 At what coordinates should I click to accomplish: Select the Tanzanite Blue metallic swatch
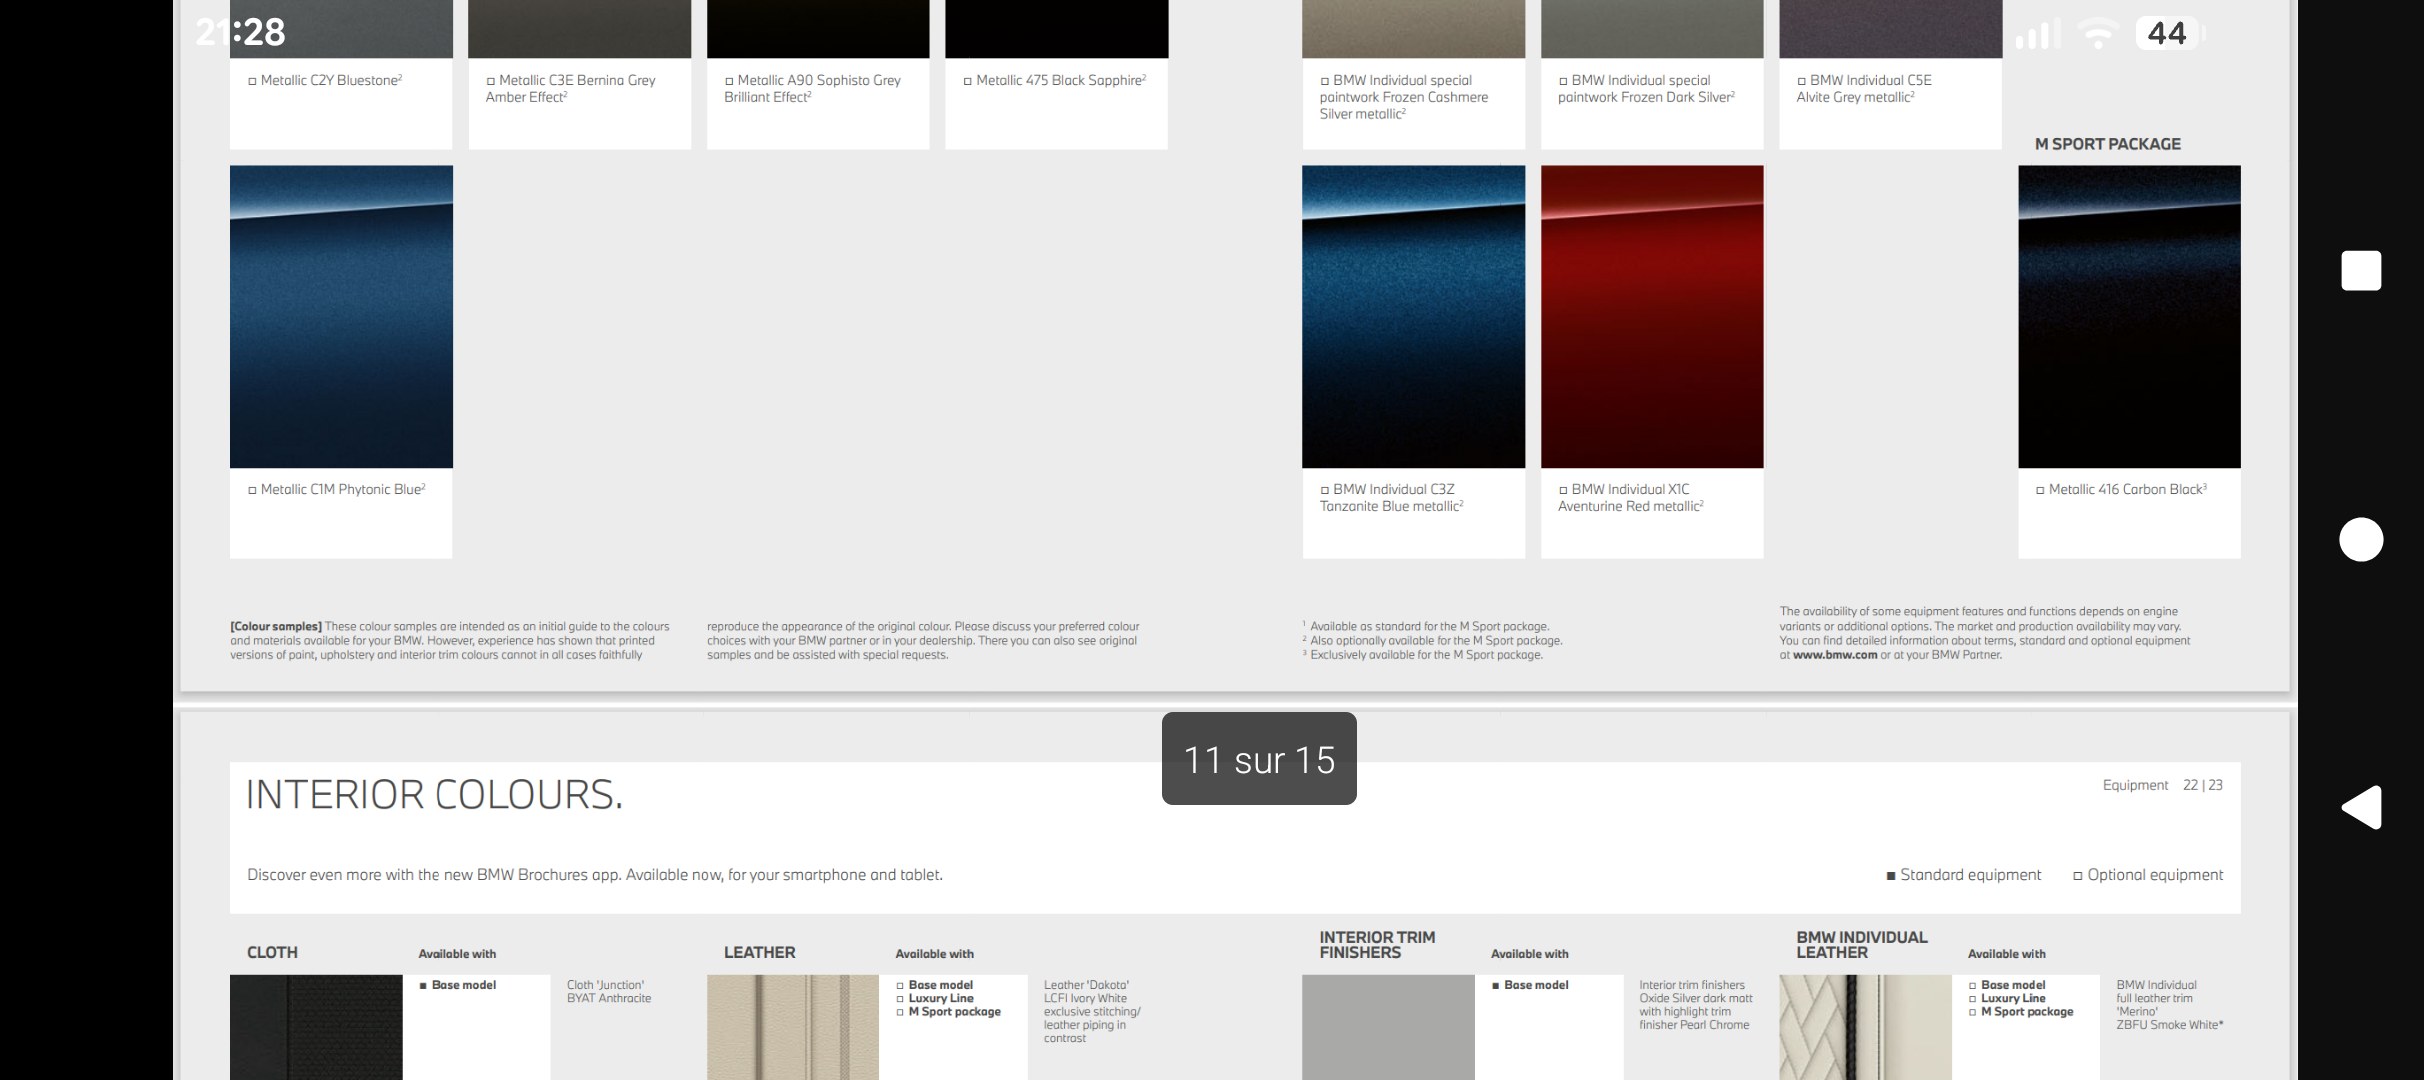(x=1413, y=316)
